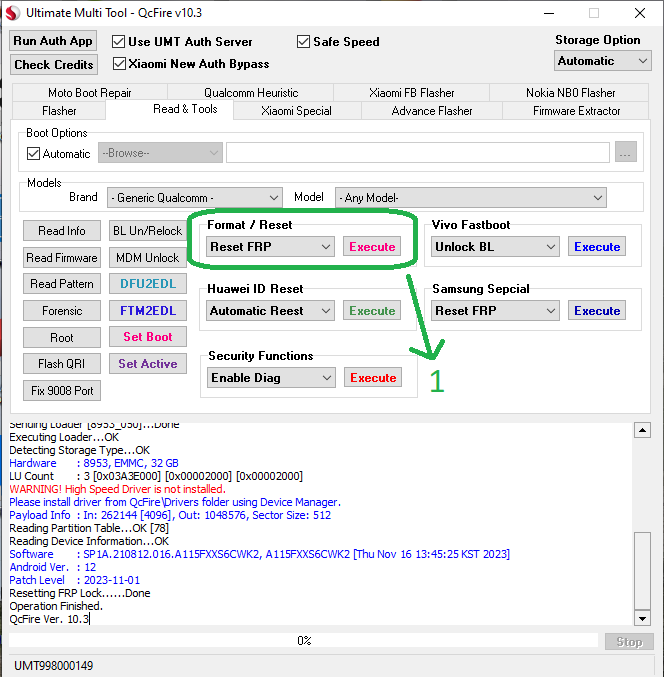Open Format / Reset Reset FRP dropdown
The height and width of the screenshot is (677, 664).
click(270, 247)
